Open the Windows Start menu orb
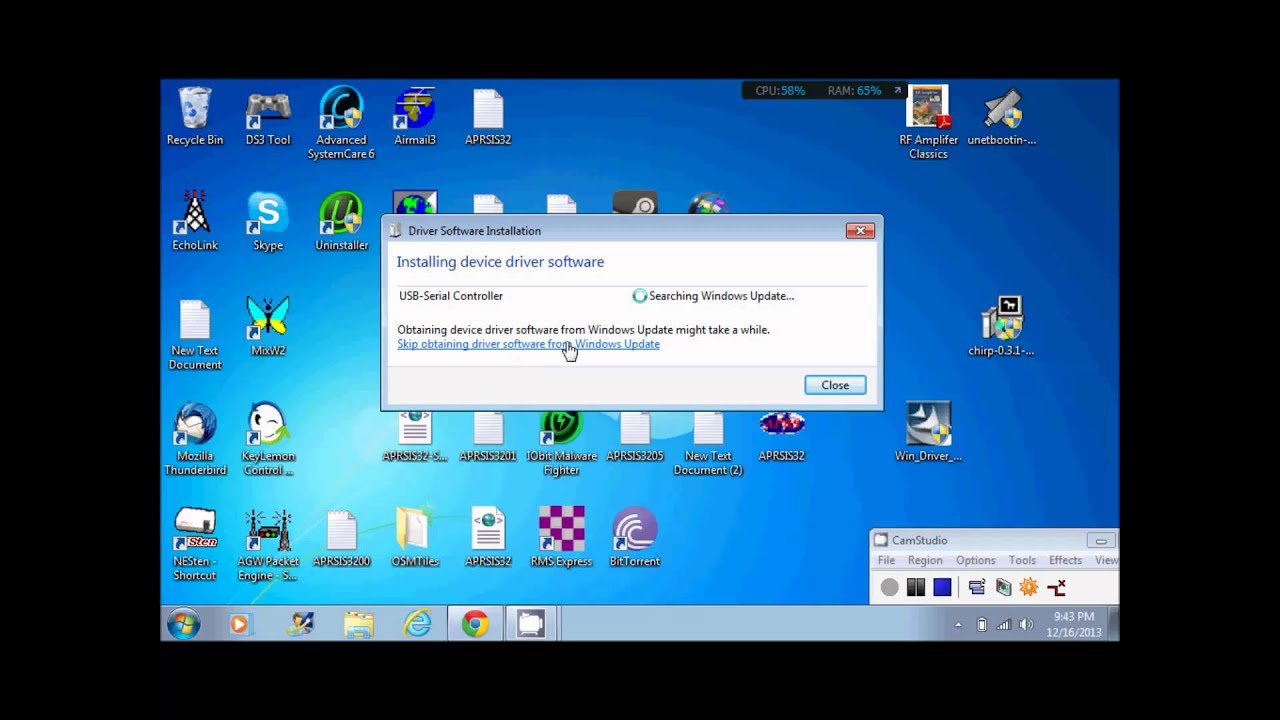1280x720 pixels. point(184,624)
